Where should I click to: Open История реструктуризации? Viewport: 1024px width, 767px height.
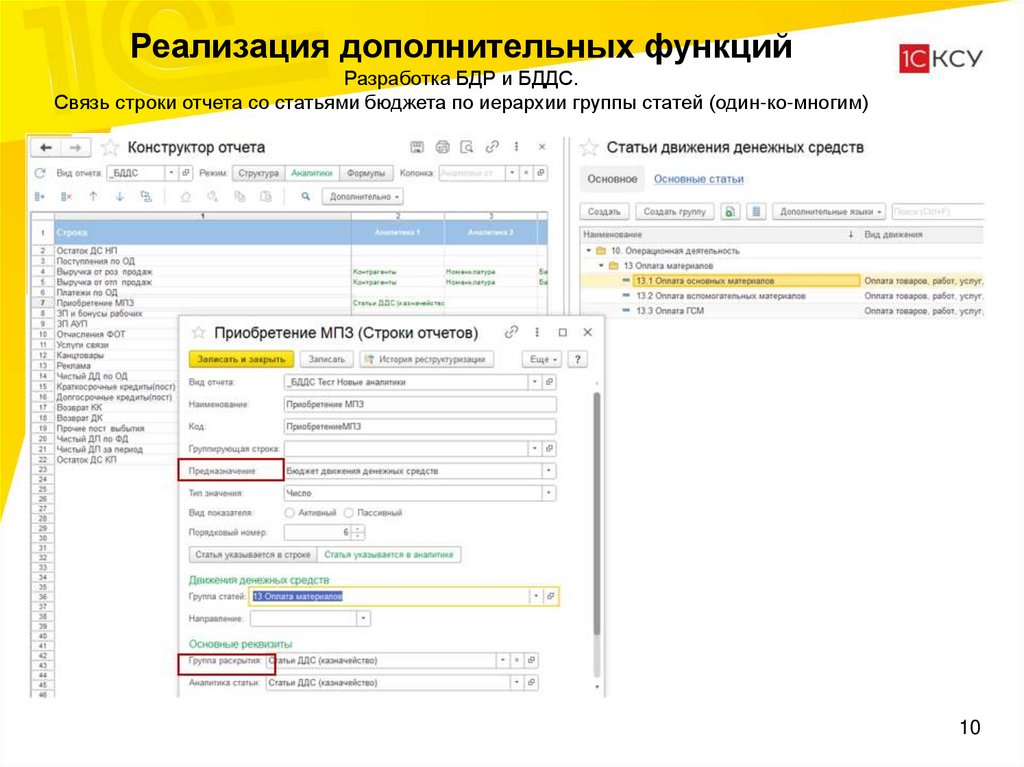tap(426, 359)
